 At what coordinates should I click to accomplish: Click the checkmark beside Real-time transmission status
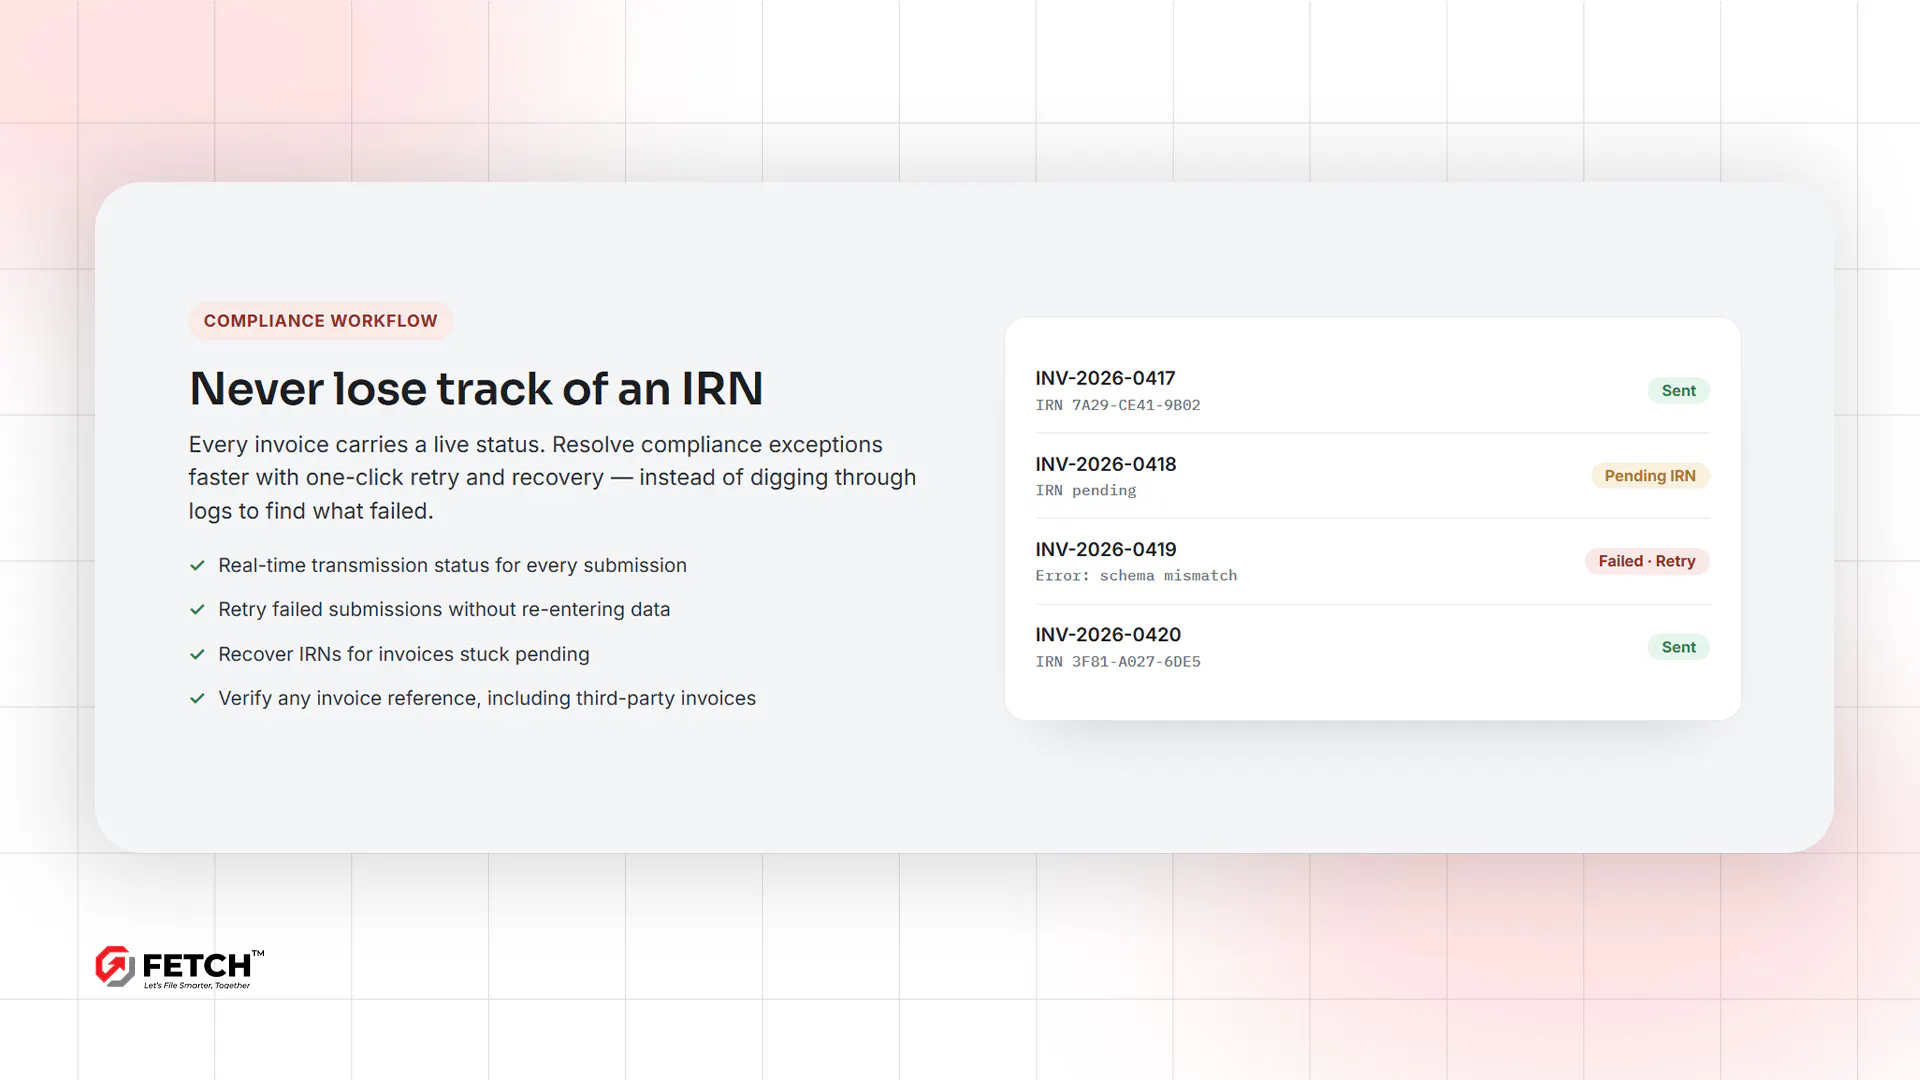tap(197, 566)
